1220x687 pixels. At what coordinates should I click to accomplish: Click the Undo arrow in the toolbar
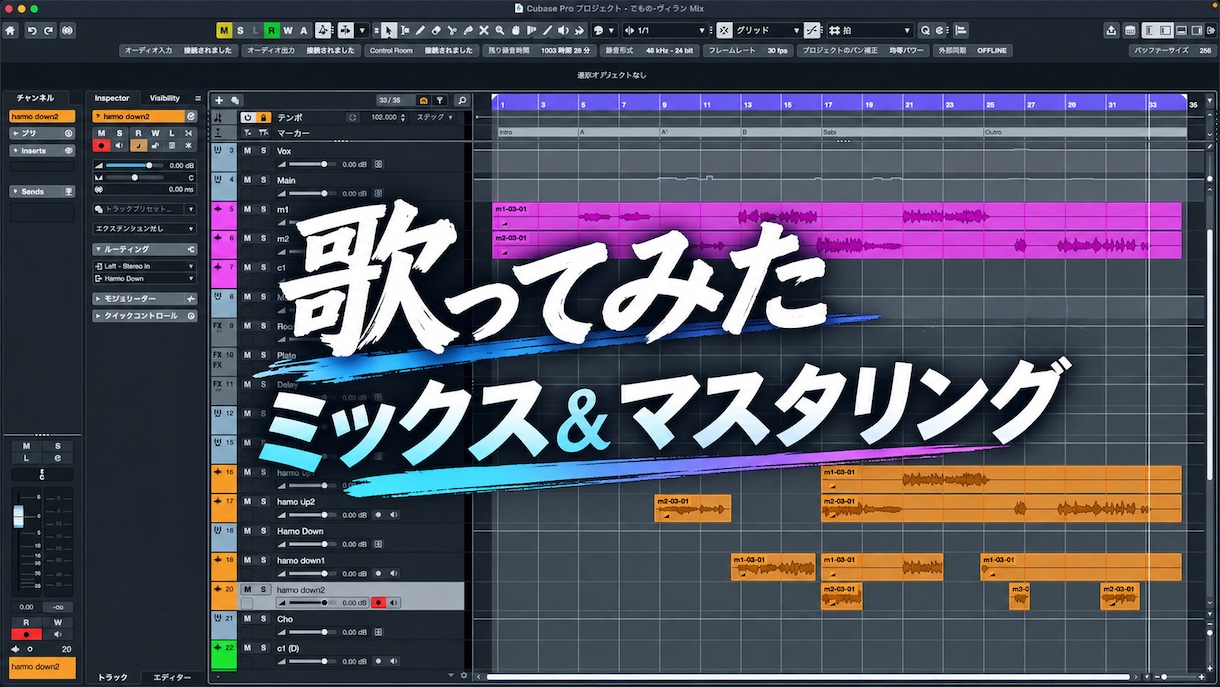pyautogui.click(x=32, y=31)
